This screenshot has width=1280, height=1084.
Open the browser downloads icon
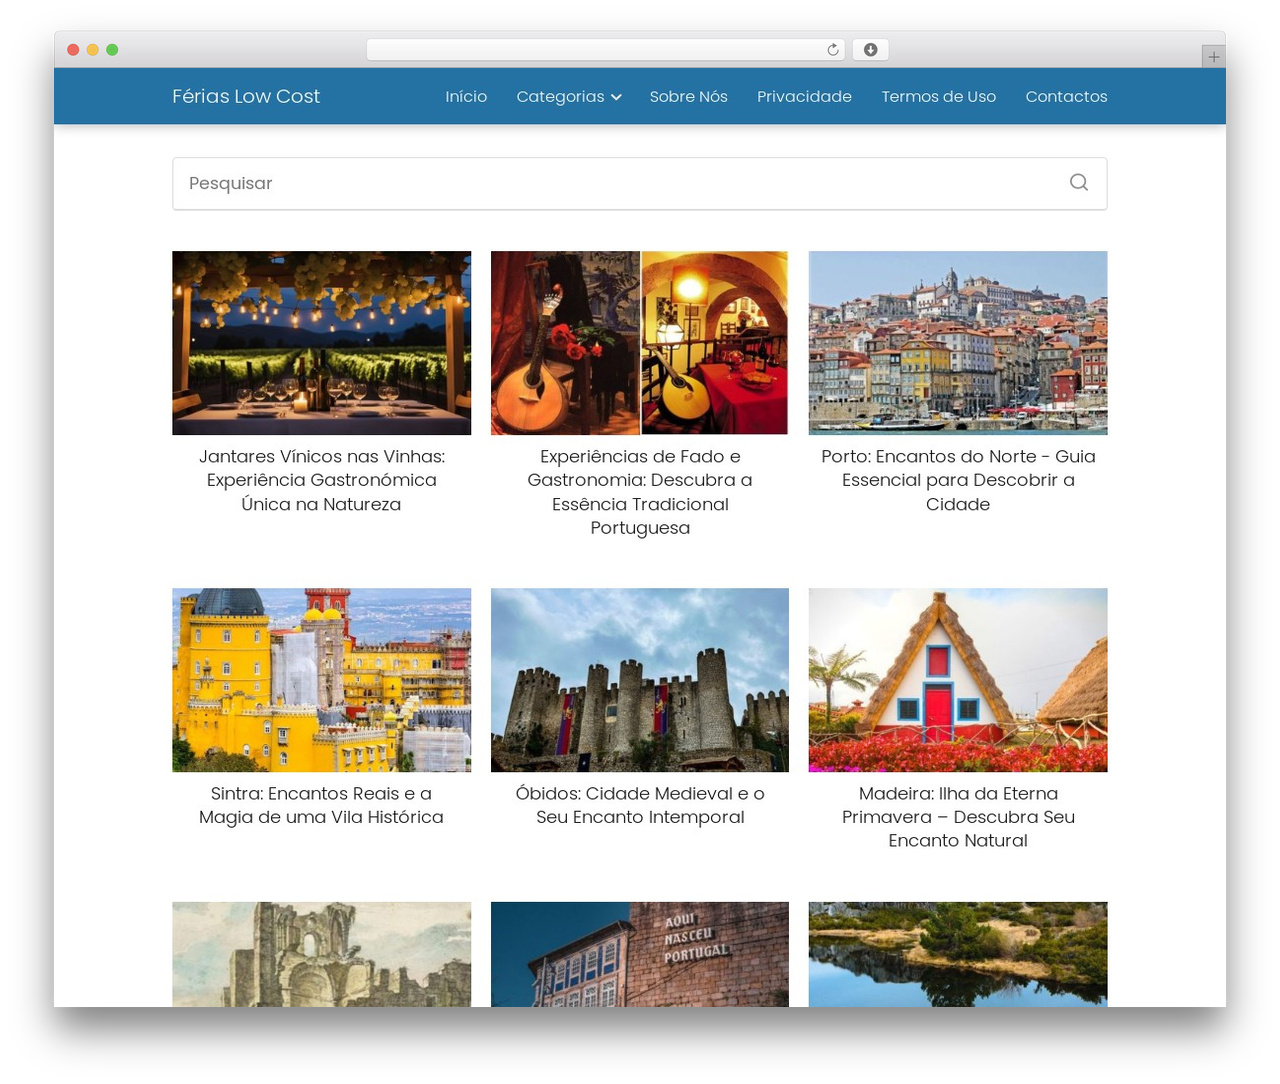click(870, 50)
